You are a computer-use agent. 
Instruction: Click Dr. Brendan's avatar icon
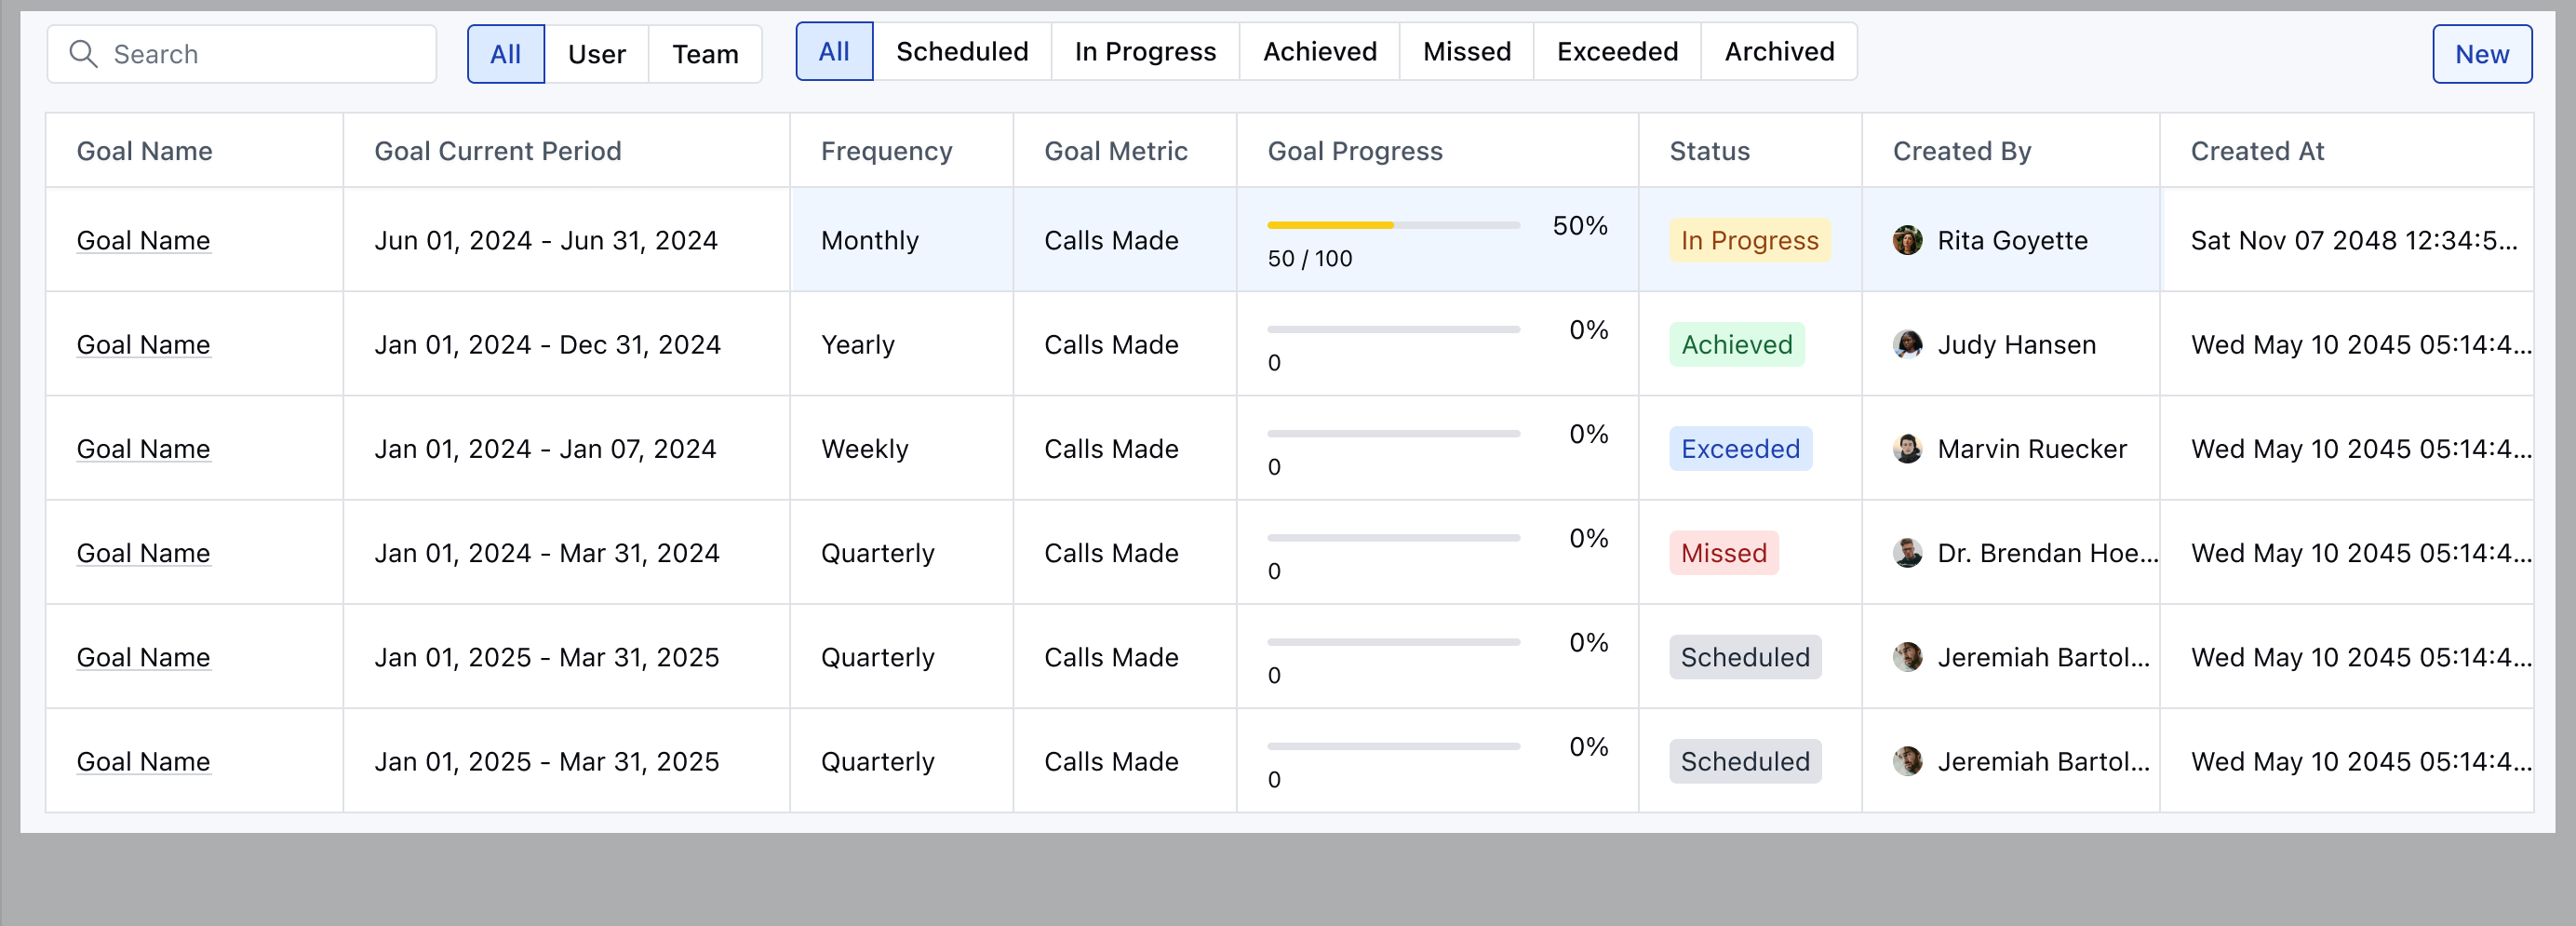click(x=1907, y=552)
